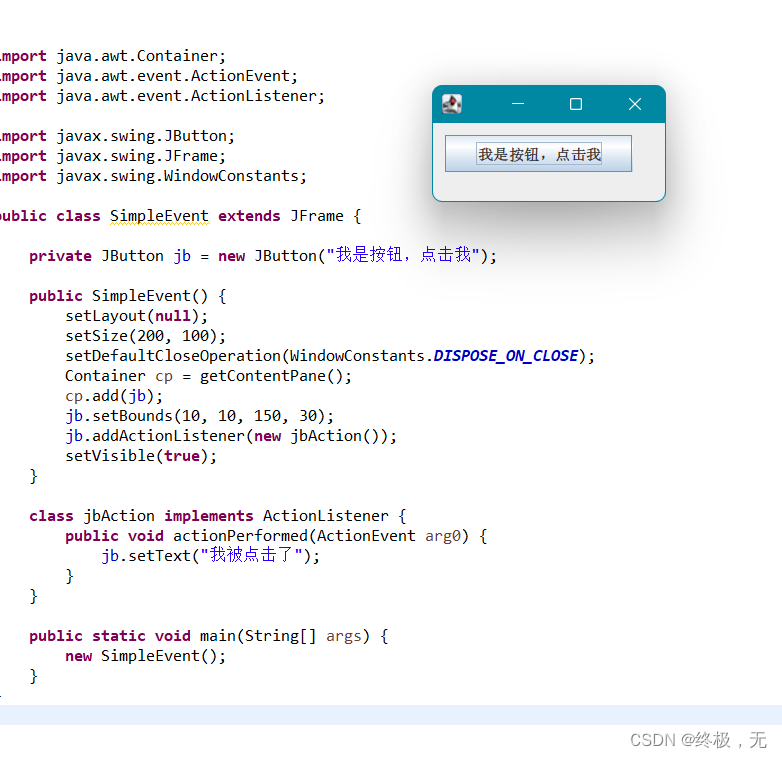This screenshot has width=782, height=758.
Task: Click the SimpleEvent class name in declaration
Action: [159, 216]
